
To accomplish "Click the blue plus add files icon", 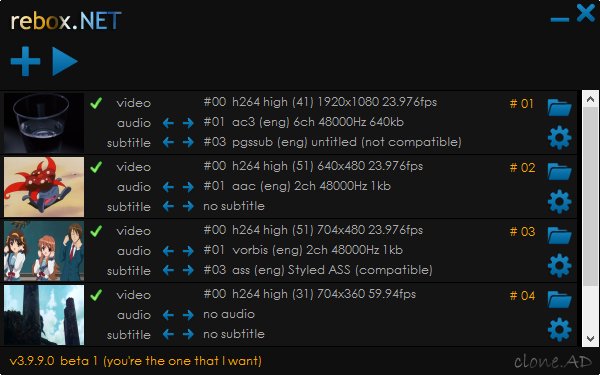I will point(25,61).
